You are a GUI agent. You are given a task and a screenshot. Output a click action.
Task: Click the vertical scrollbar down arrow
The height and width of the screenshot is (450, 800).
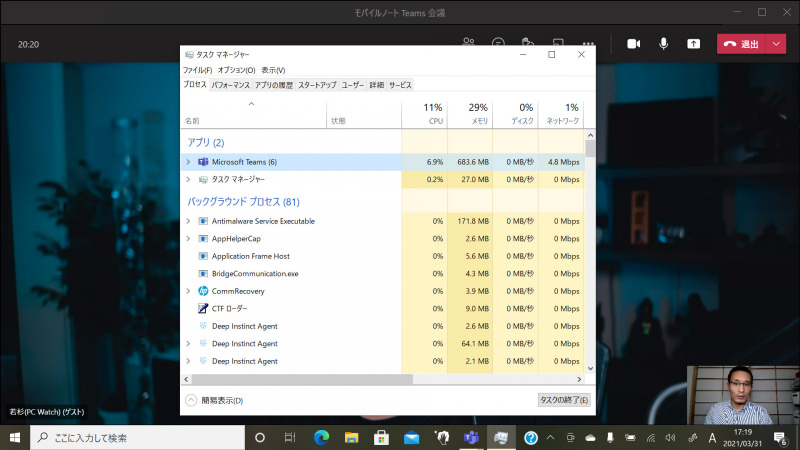[590, 368]
